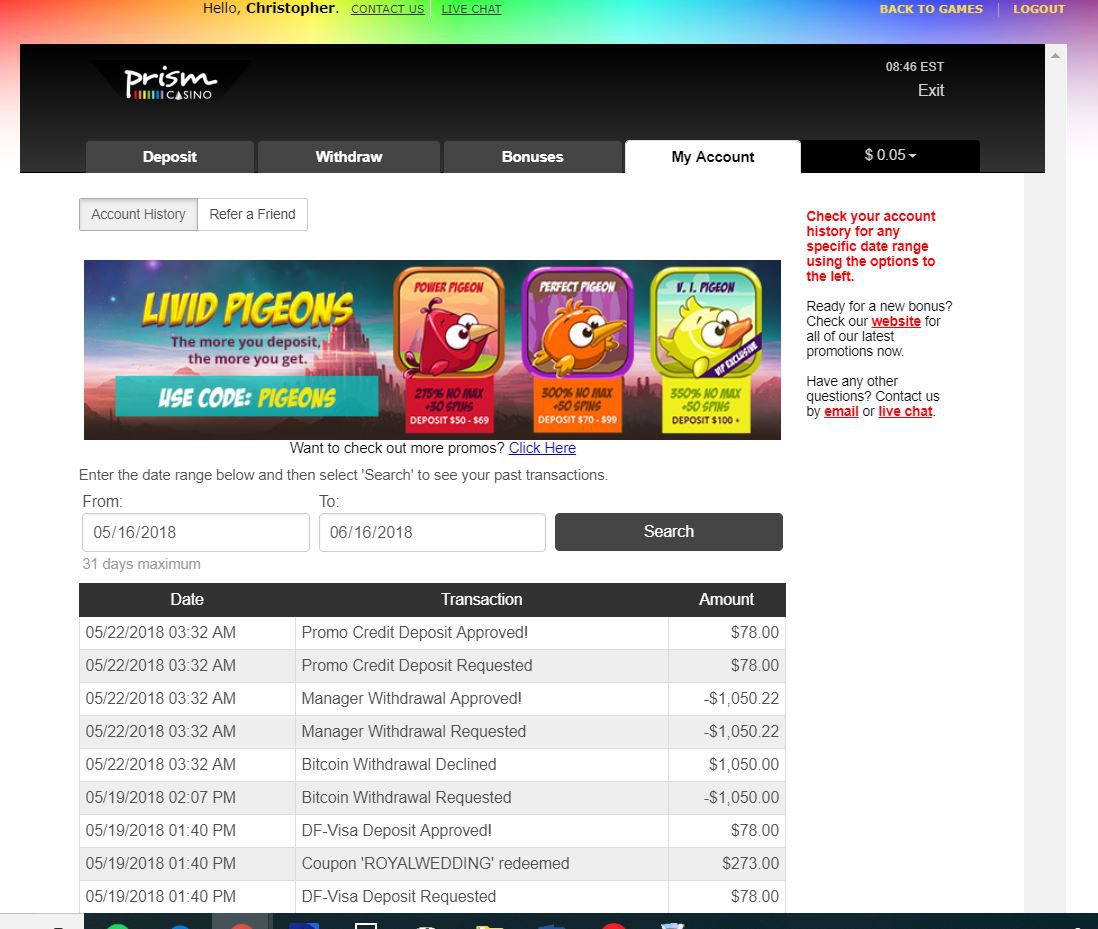The image size is (1098, 929).
Task: Click the '08:46 EST' clock text
Action: (915, 67)
